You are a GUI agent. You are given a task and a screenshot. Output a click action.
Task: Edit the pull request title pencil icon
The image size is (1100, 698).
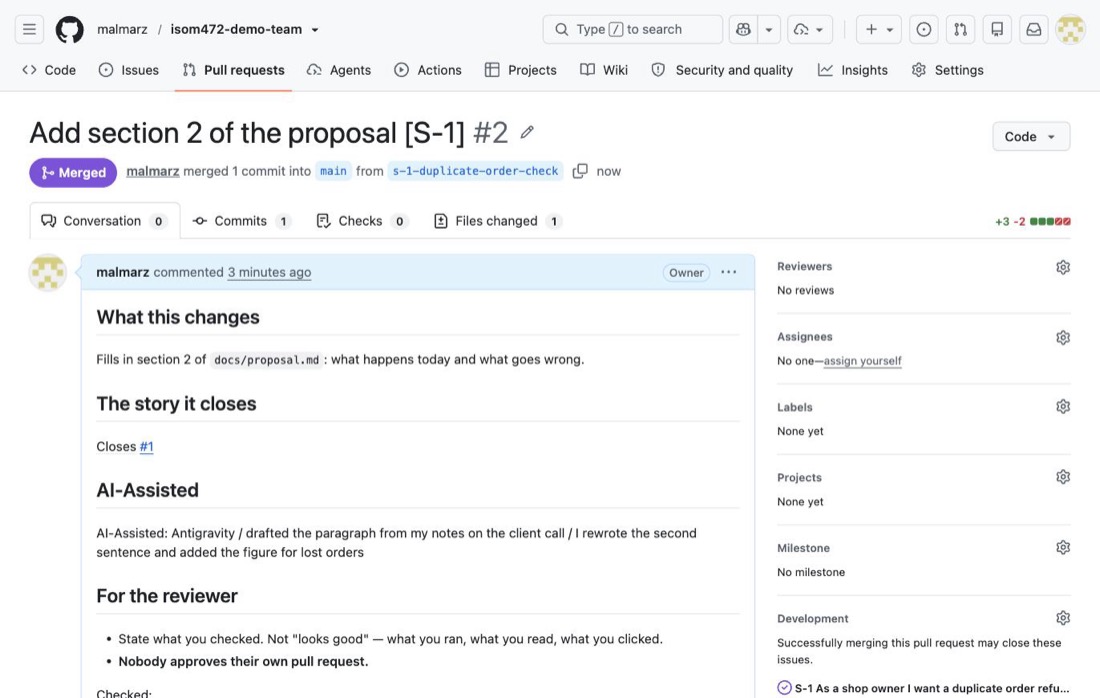(x=527, y=132)
